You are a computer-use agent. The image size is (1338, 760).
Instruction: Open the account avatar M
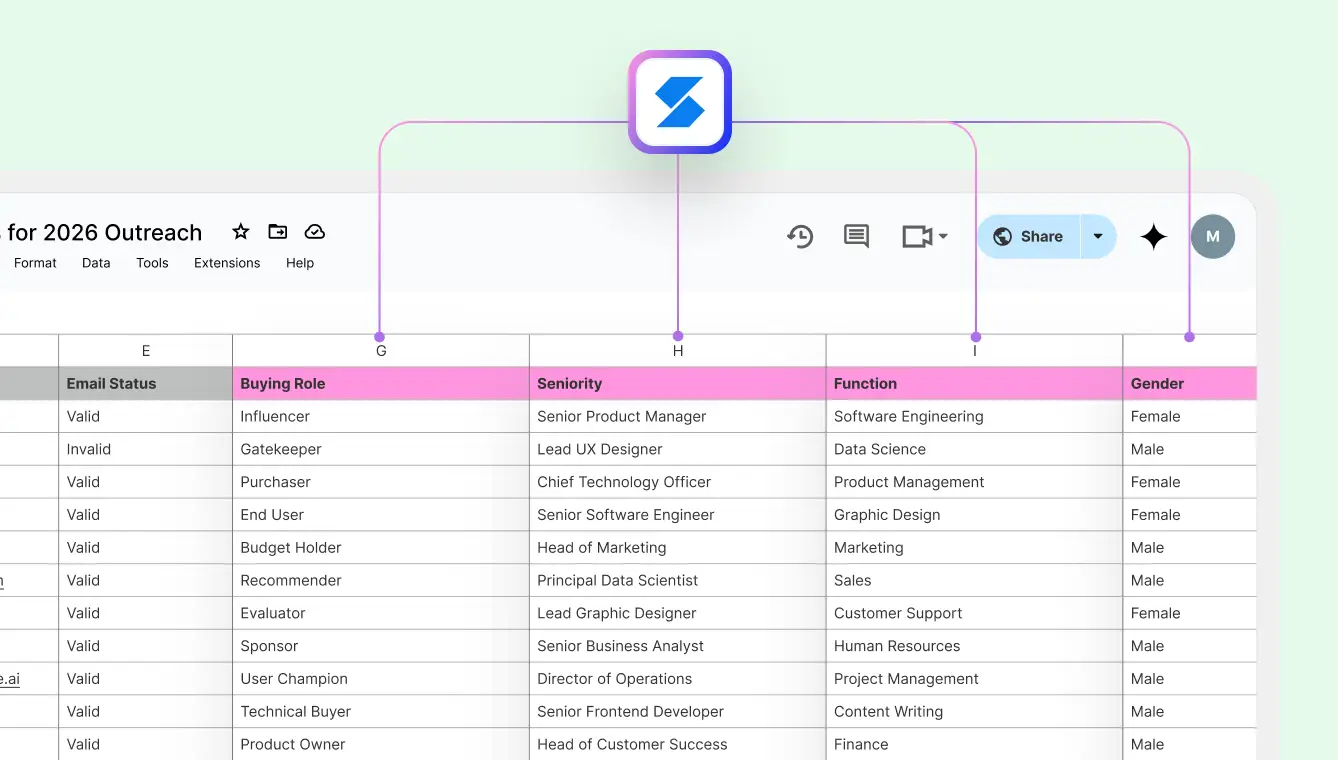point(1212,236)
